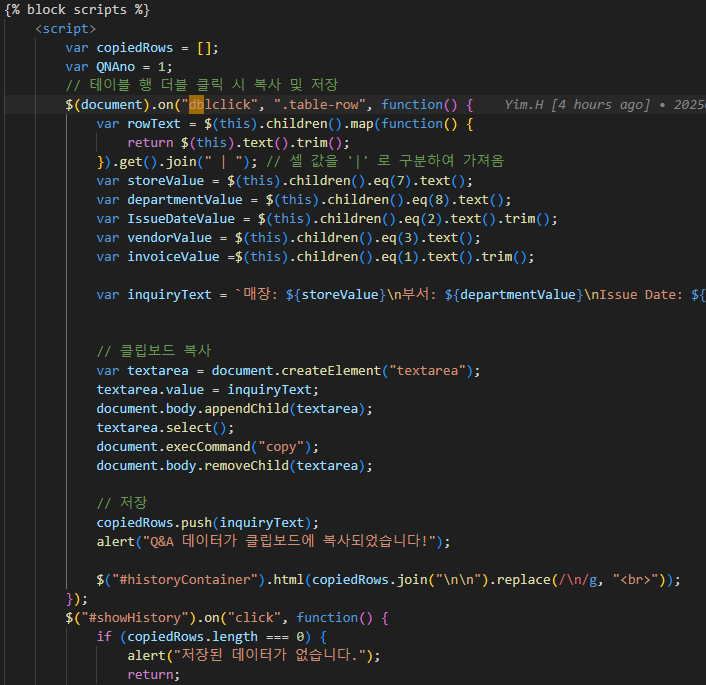The height and width of the screenshot is (685, 706).
Task: Click the 'textarea.select();' line
Action: [x=165, y=427]
